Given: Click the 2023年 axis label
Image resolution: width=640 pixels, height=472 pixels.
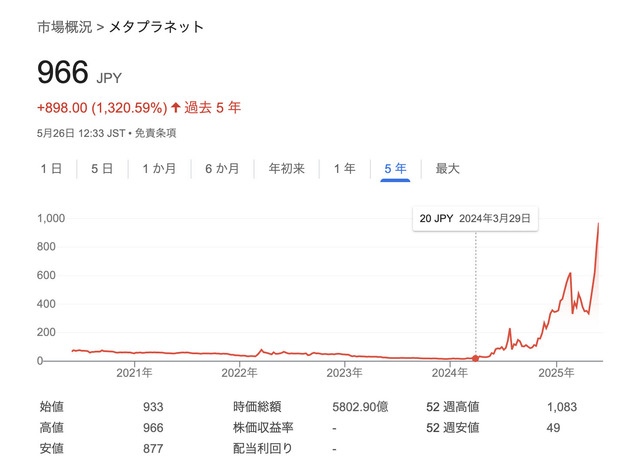Looking at the screenshot, I should [344, 373].
